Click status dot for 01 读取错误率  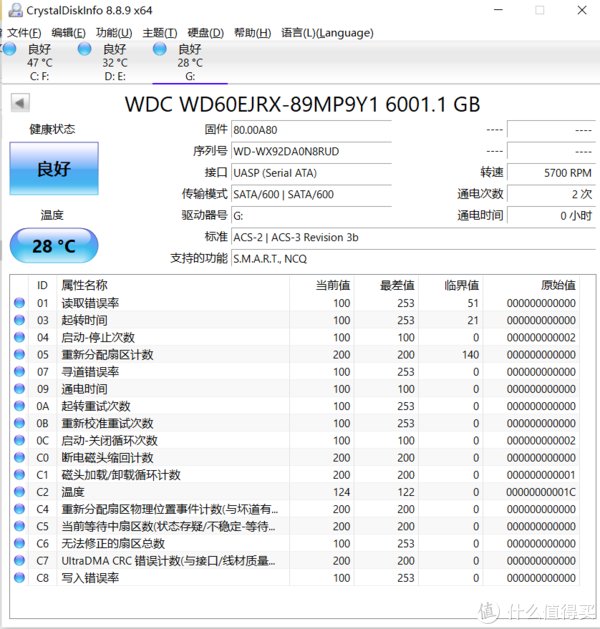(19, 303)
